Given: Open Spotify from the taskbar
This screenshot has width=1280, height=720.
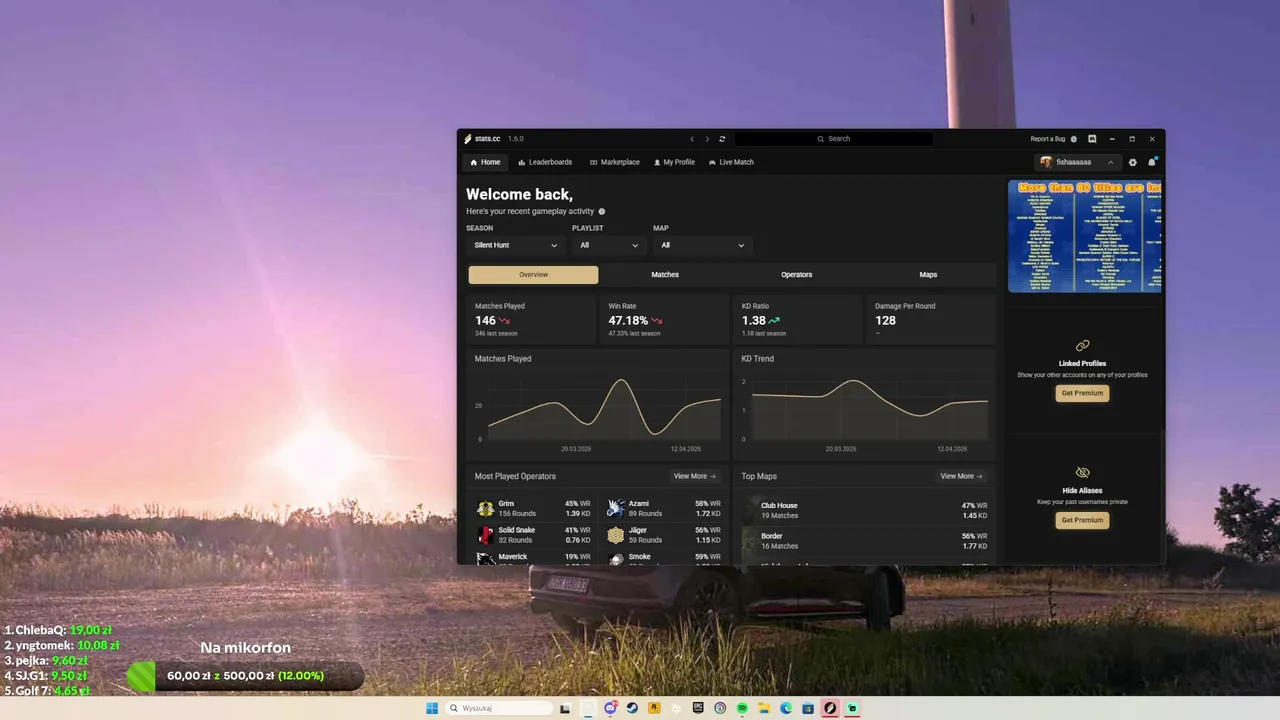Looking at the screenshot, I should pyautogui.click(x=742, y=708).
